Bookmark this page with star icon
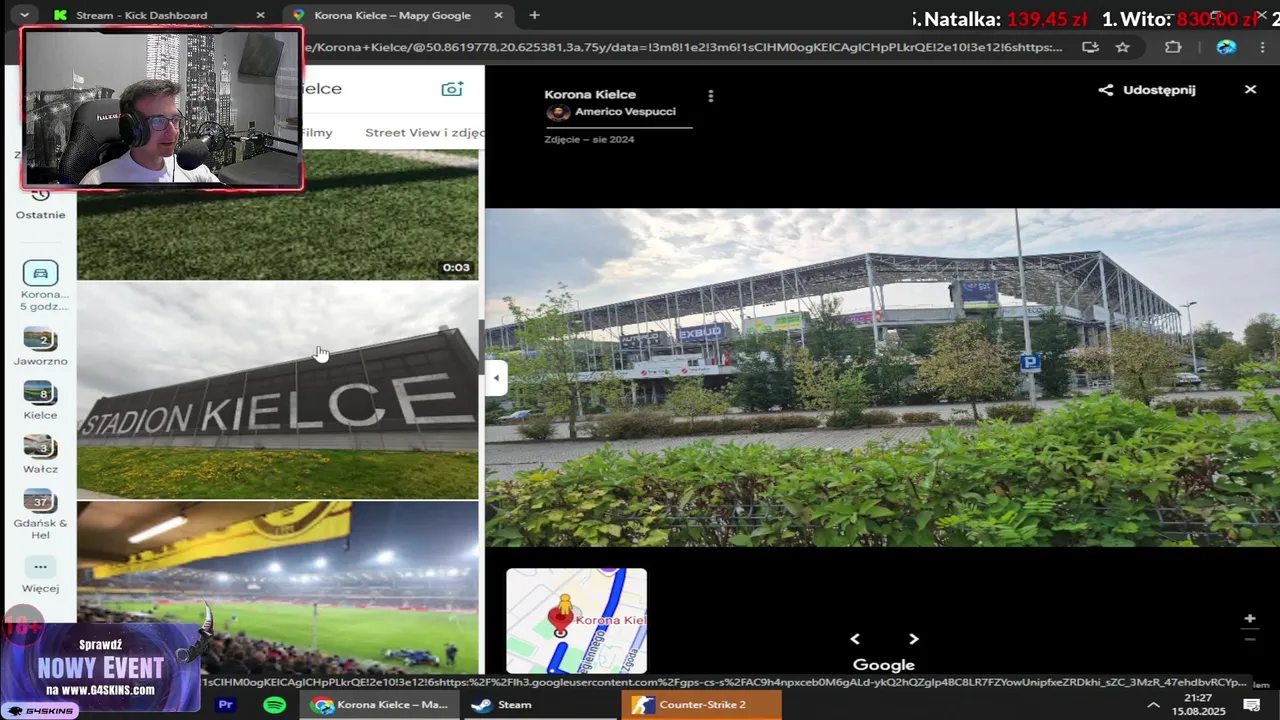The height and width of the screenshot is (720, 1280). click(1123, 47)
